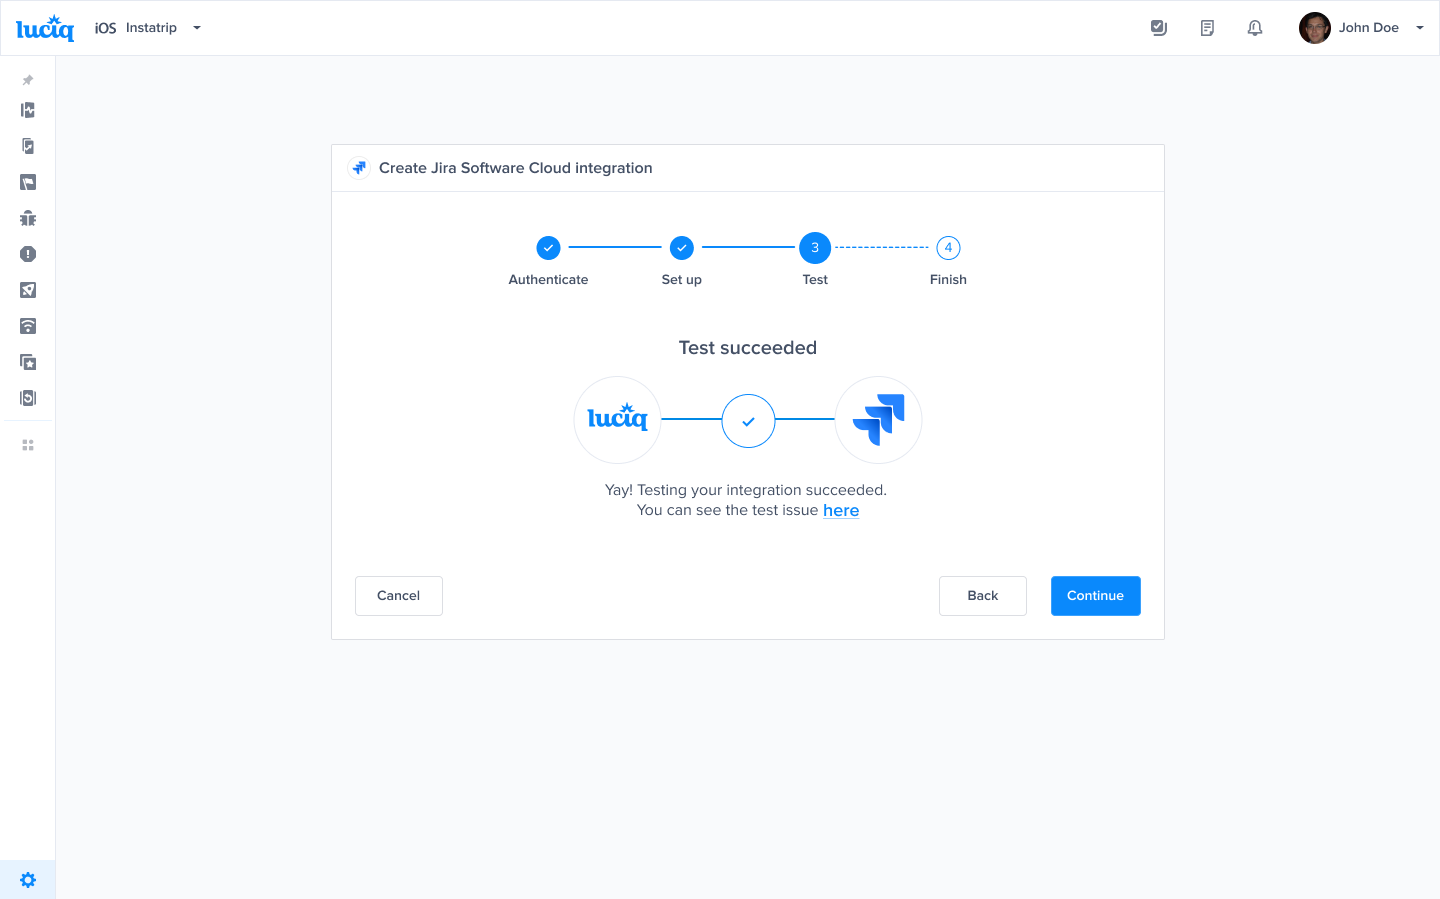Click the flag icon in the sidebar
This screenshot has width=1440, height=899.
point(28,182)
